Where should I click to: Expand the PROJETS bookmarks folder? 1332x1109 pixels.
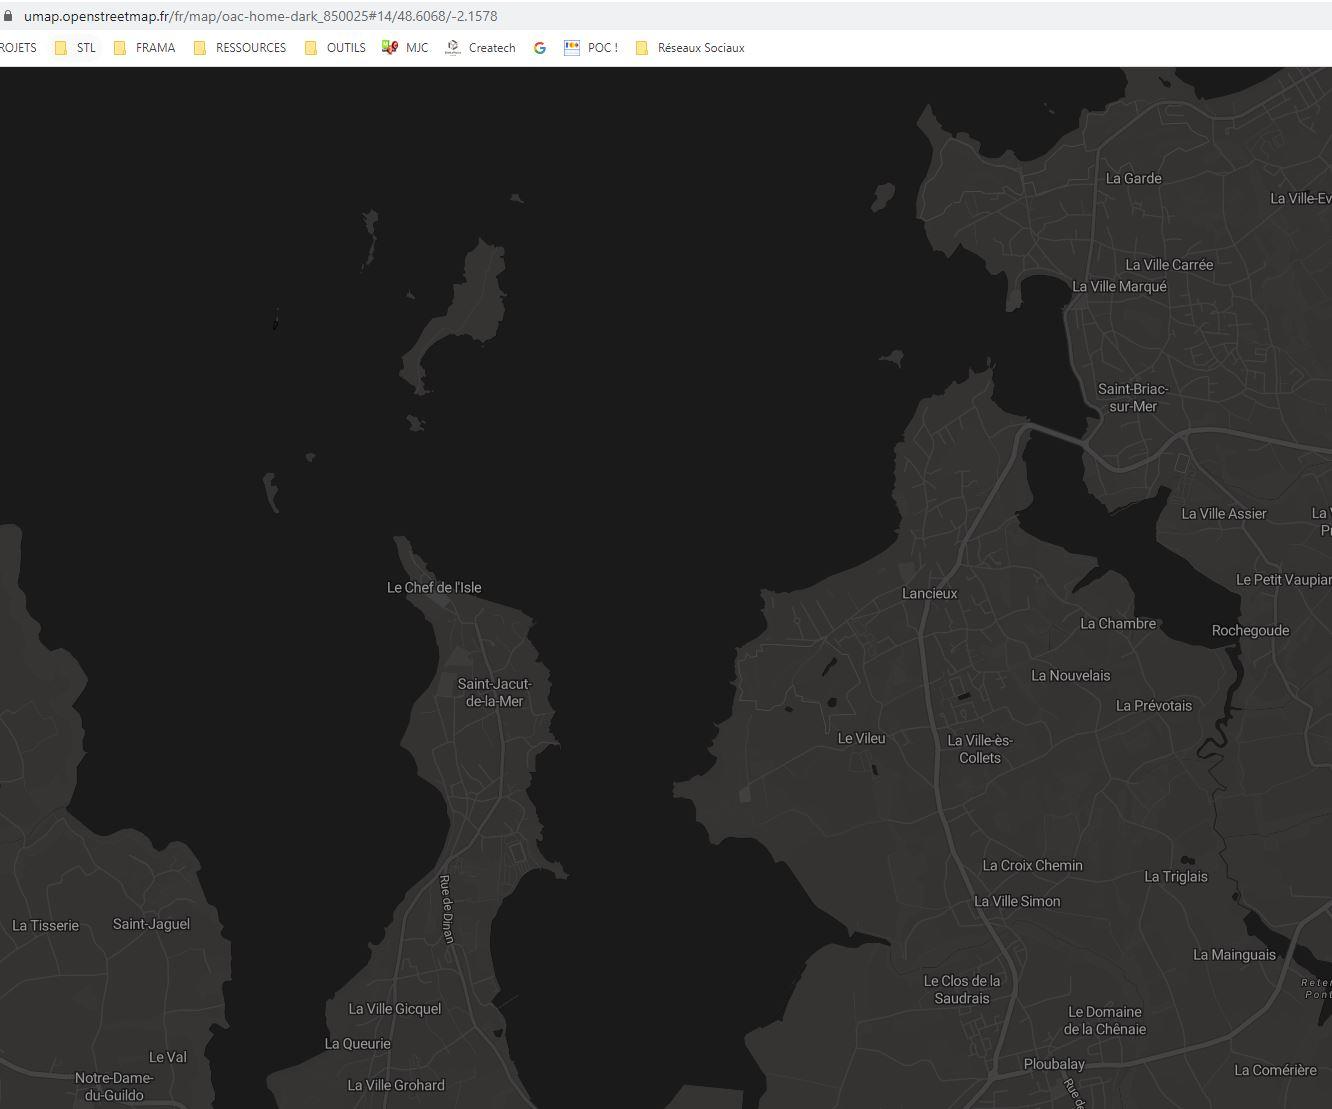click(18, 47)
